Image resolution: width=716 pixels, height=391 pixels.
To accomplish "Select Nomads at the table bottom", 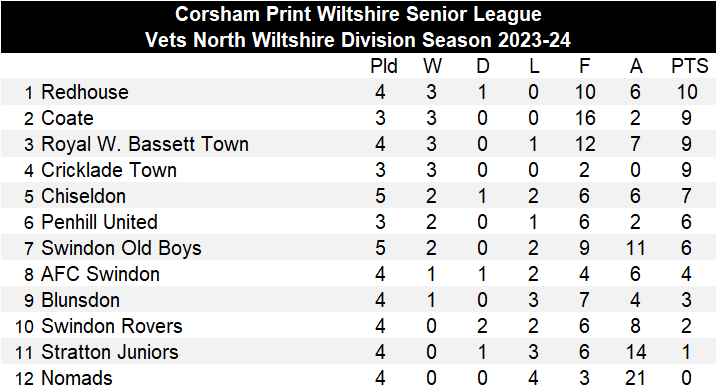I will (x=77, y=379).
